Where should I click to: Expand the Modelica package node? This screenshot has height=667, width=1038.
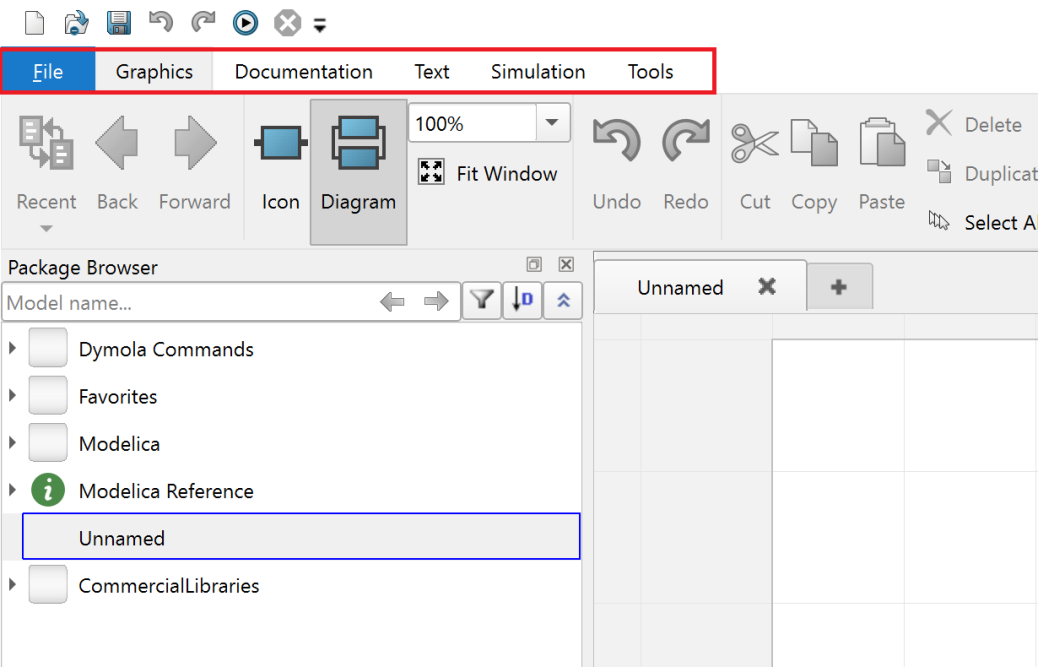coord(13,443)
